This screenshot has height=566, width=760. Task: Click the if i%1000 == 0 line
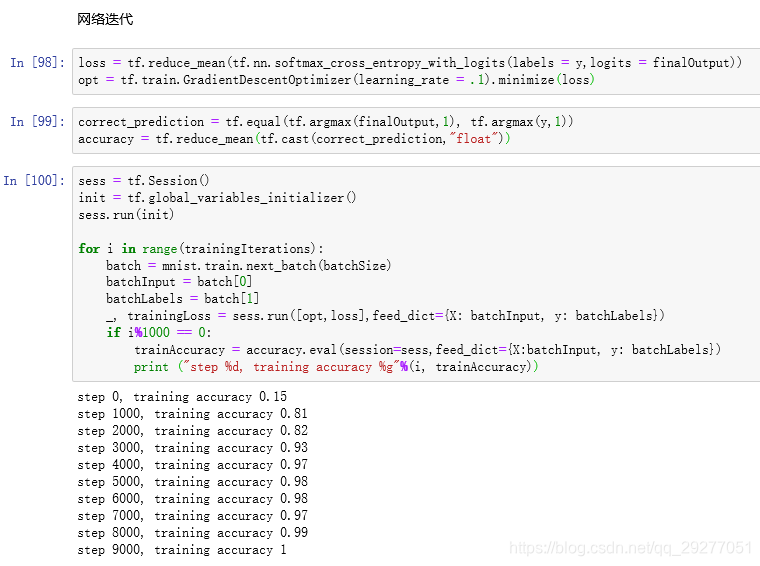(159, 332)
